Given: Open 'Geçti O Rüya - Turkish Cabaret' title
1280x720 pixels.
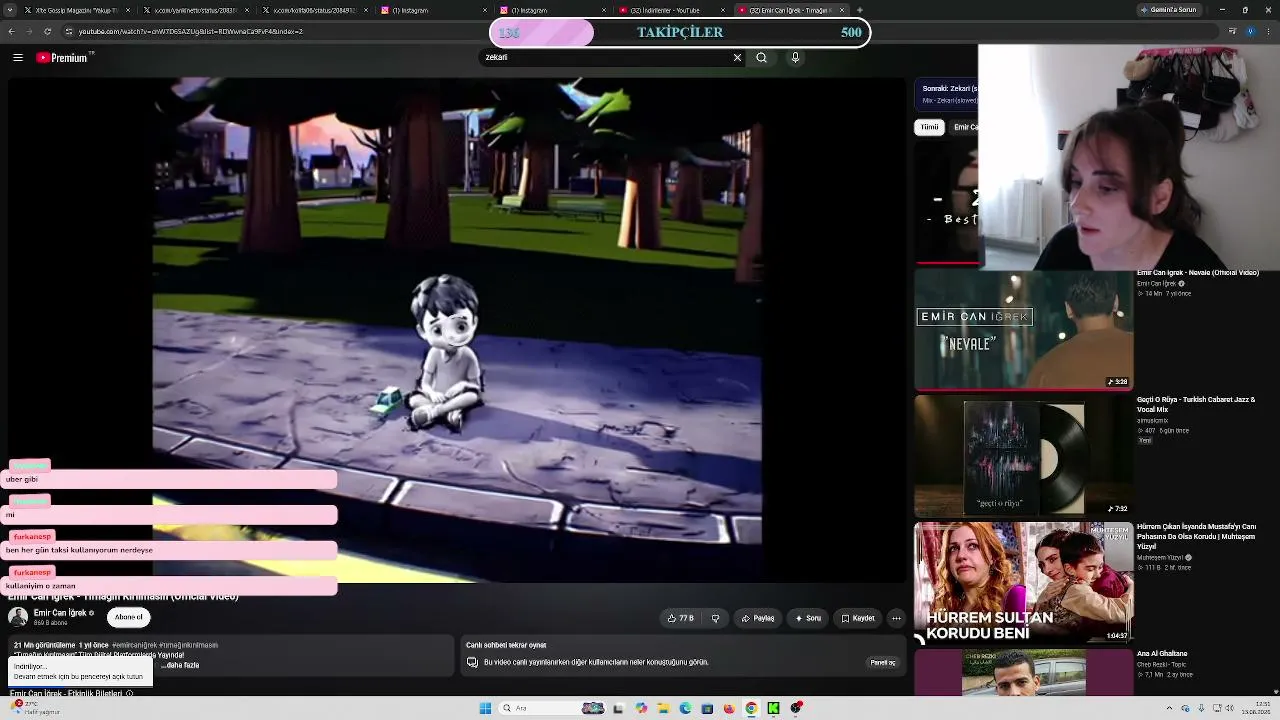Looking at the screenshot, I should 1196,404.
